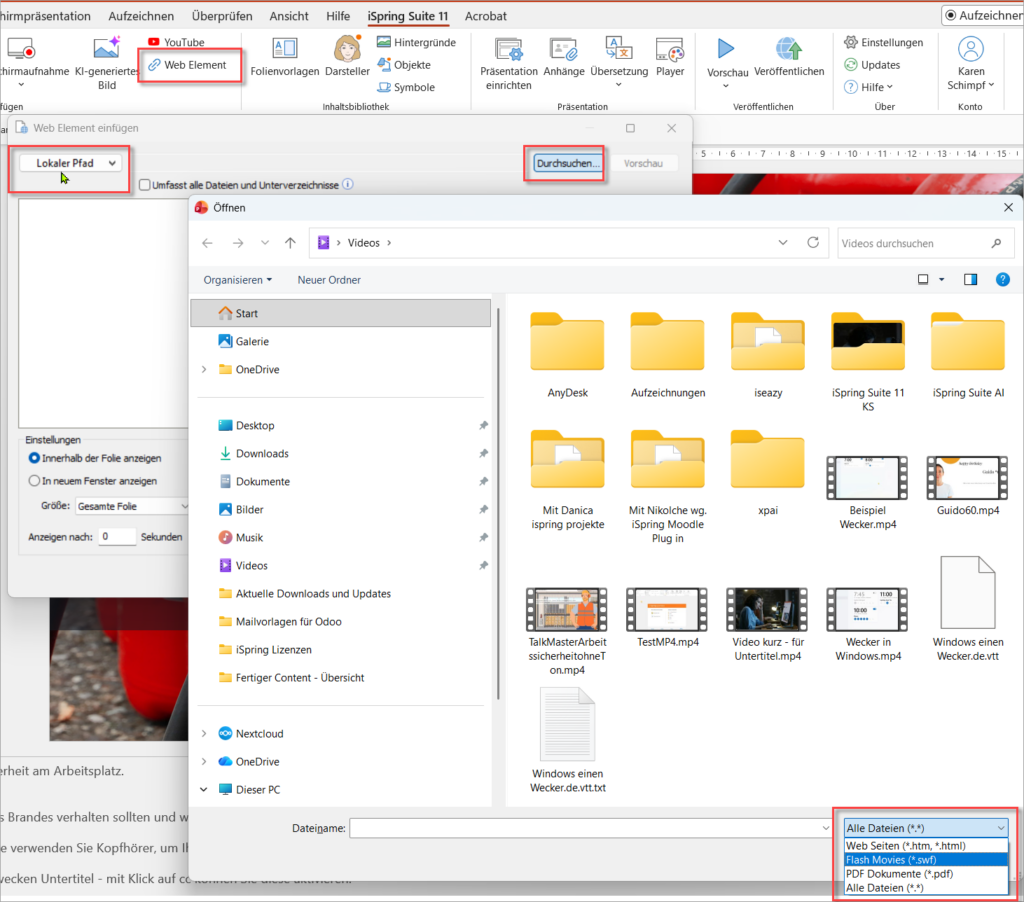
Task: Click the refresh icon in Öffnen dialog
Action: 813,243
